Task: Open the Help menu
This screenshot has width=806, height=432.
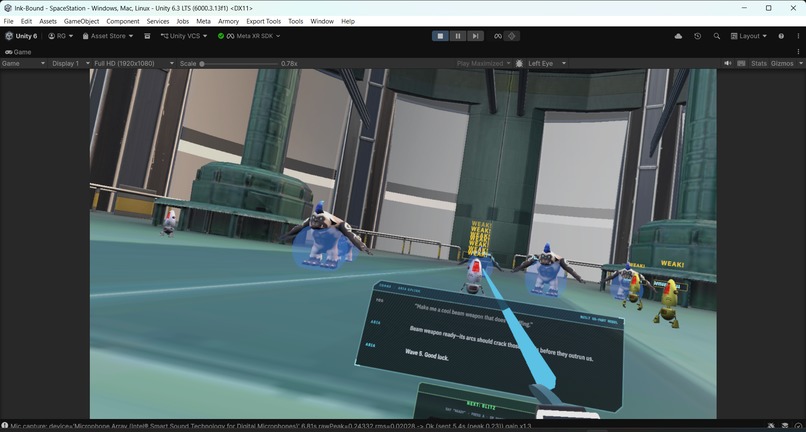Action: pos(348,21)
